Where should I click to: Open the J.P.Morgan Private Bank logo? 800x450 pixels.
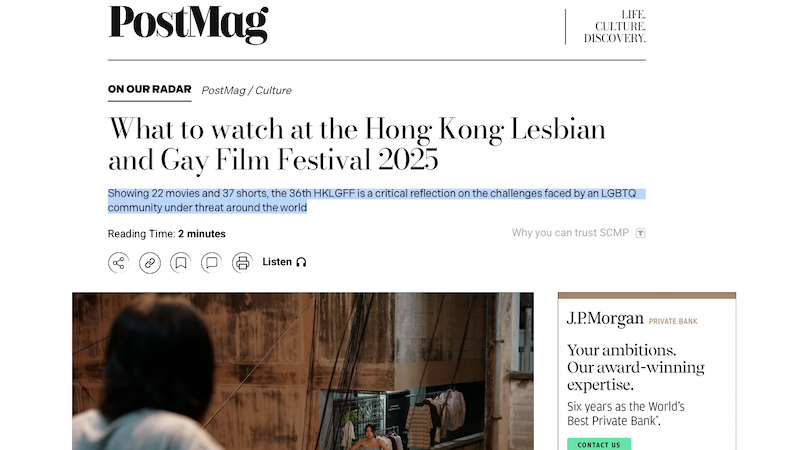[x=632, y=319]
